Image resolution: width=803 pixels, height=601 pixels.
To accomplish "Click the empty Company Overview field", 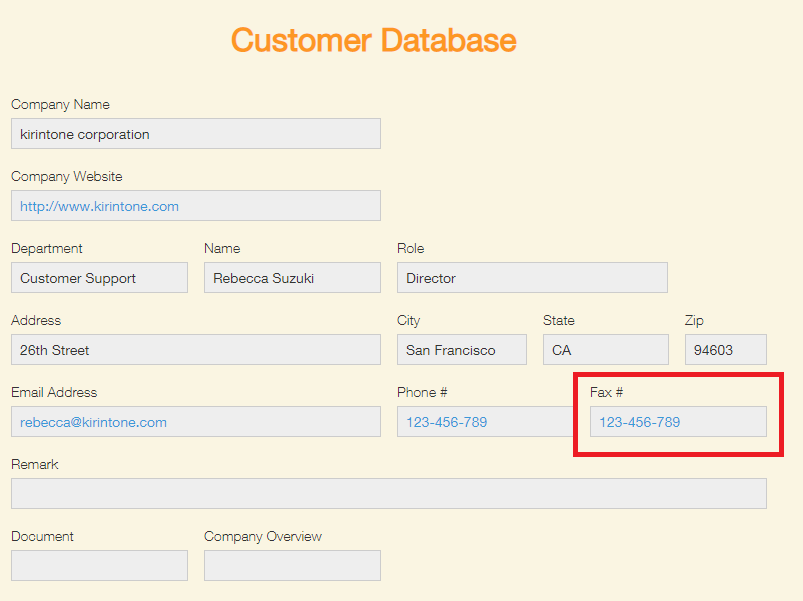I will [291, 565].
